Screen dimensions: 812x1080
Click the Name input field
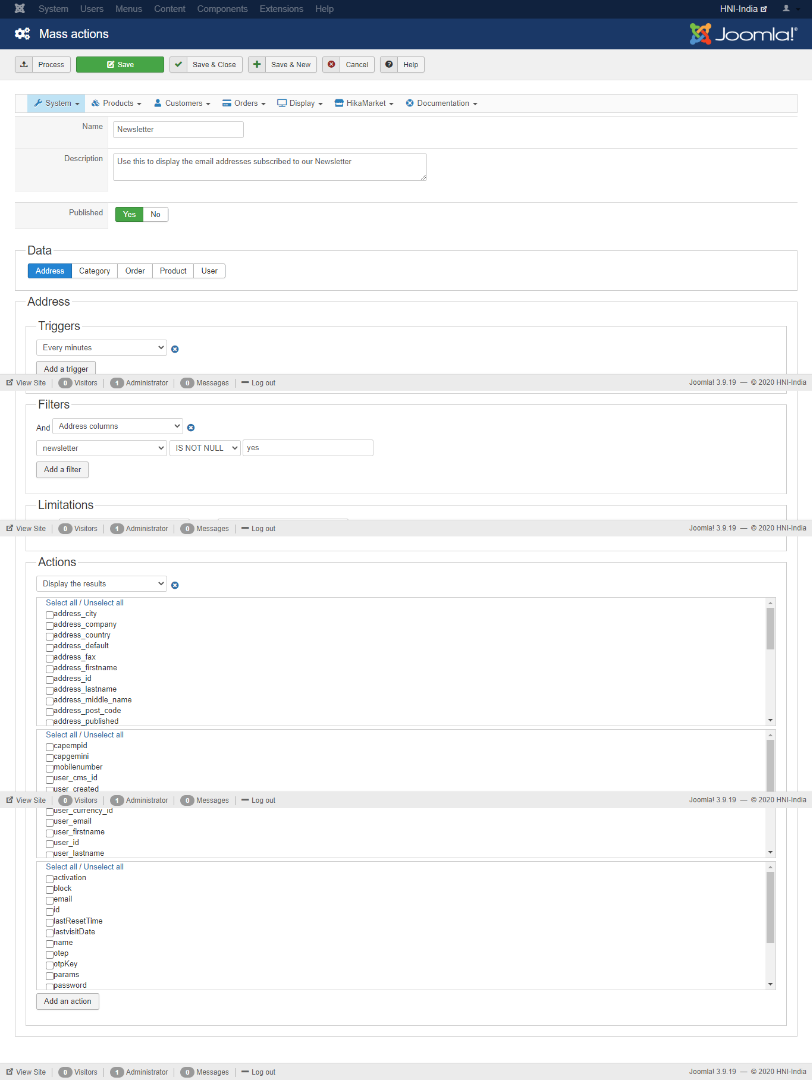pos(178,129)
